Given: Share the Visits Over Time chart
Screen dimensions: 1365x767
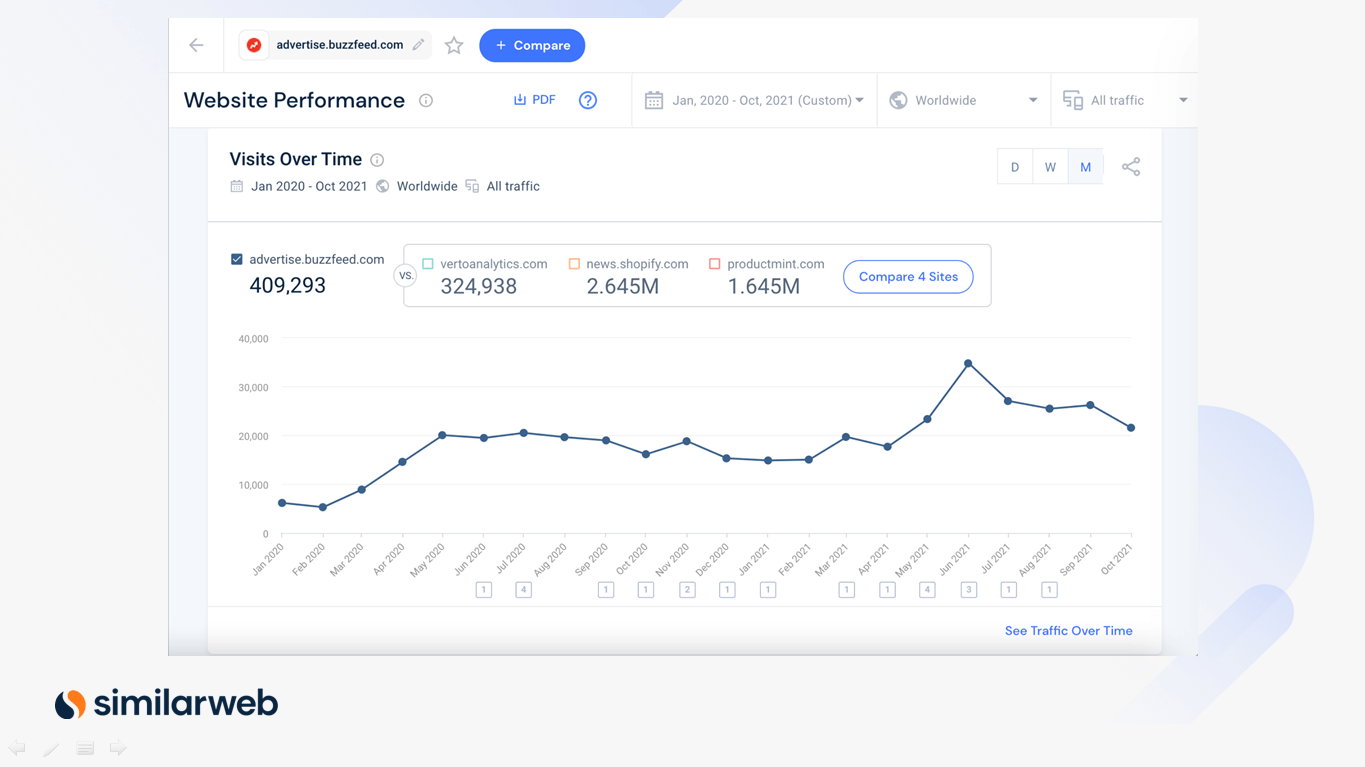Looking at the screenshot, I should pyautogui.click(x=1130, y=167).
